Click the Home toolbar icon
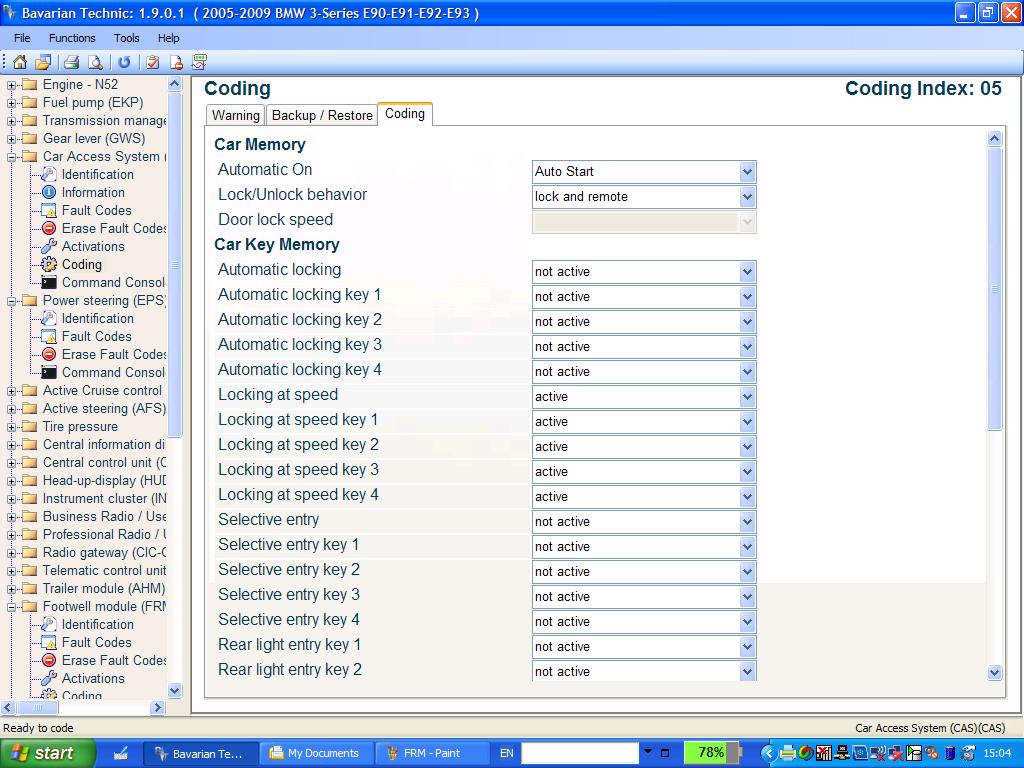 [20, 62]
